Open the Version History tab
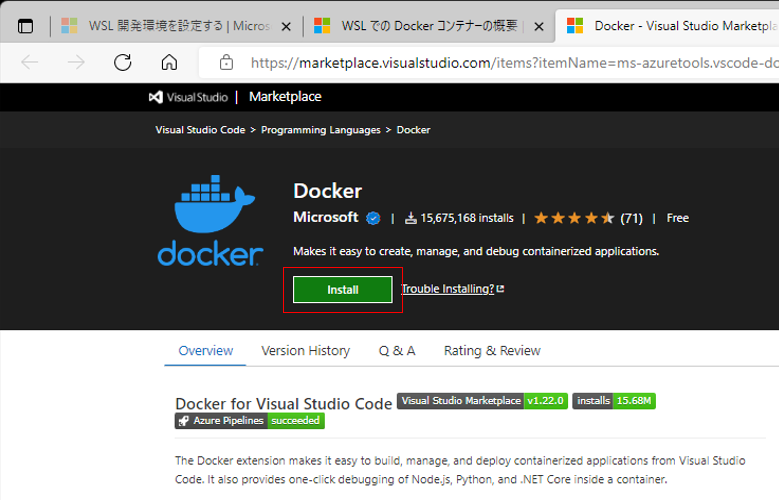Screen dimensions: 779x500 click(x=306, y=350)
